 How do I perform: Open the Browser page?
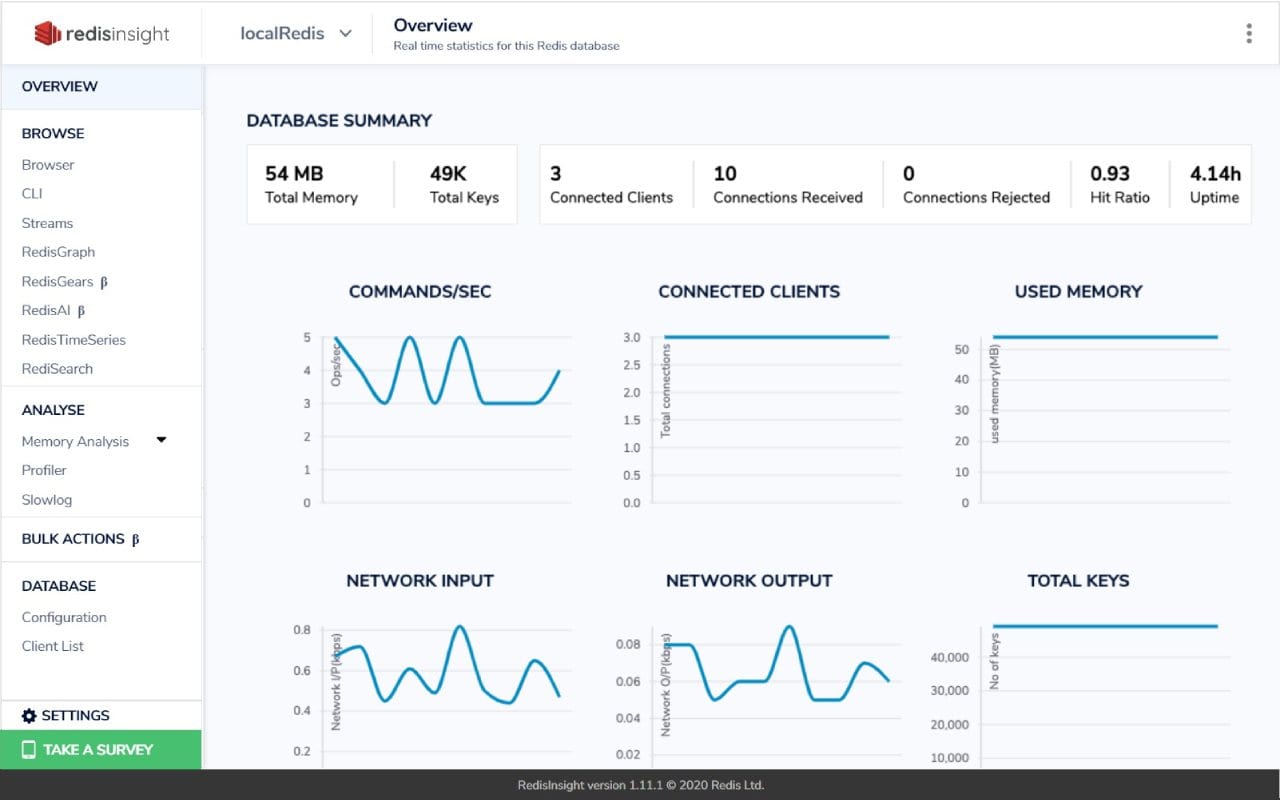(48, 164)
